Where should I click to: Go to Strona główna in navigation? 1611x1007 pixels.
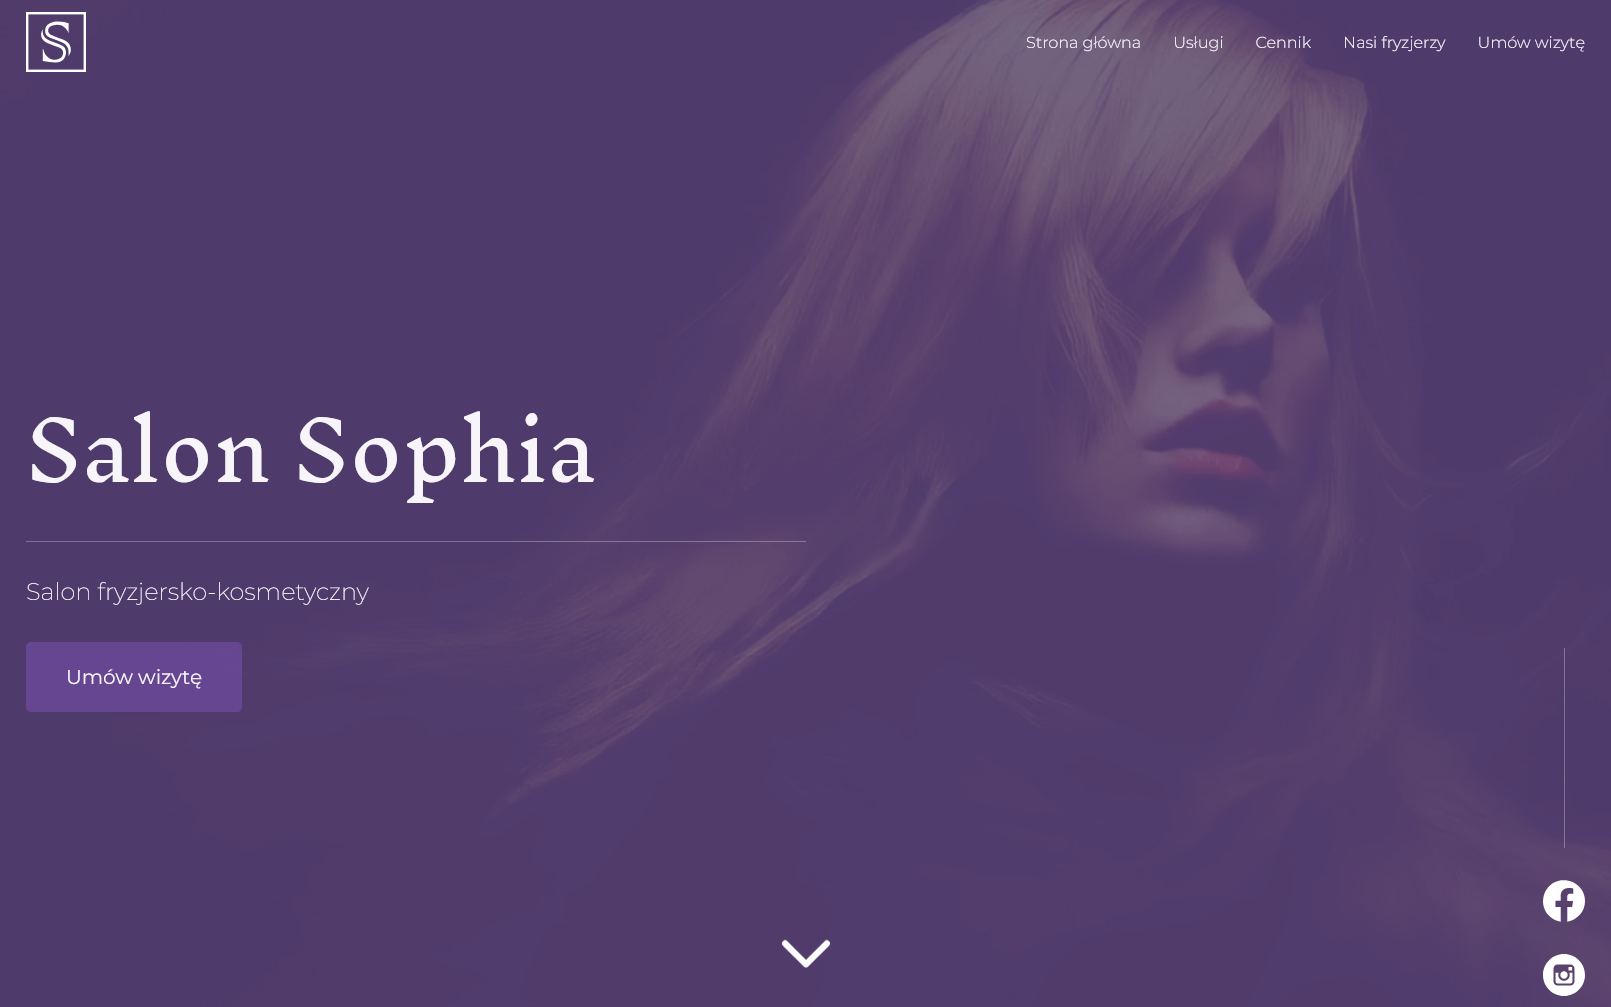(x=1083, y=42)
